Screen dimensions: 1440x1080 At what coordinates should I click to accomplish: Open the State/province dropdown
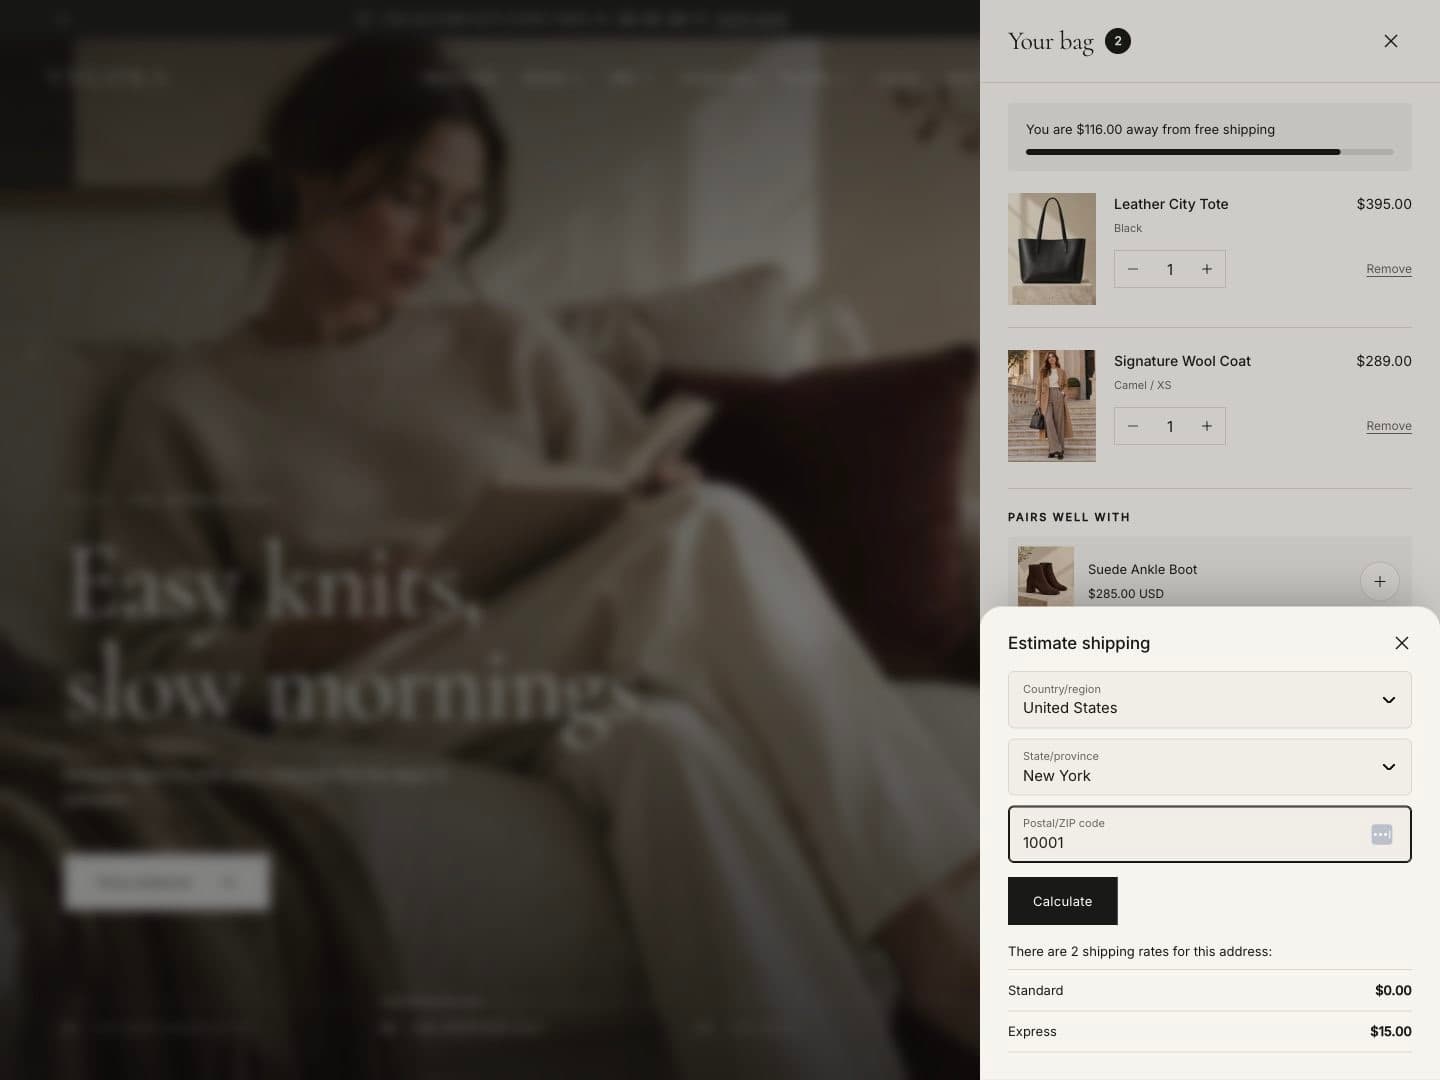point(1210,767)
